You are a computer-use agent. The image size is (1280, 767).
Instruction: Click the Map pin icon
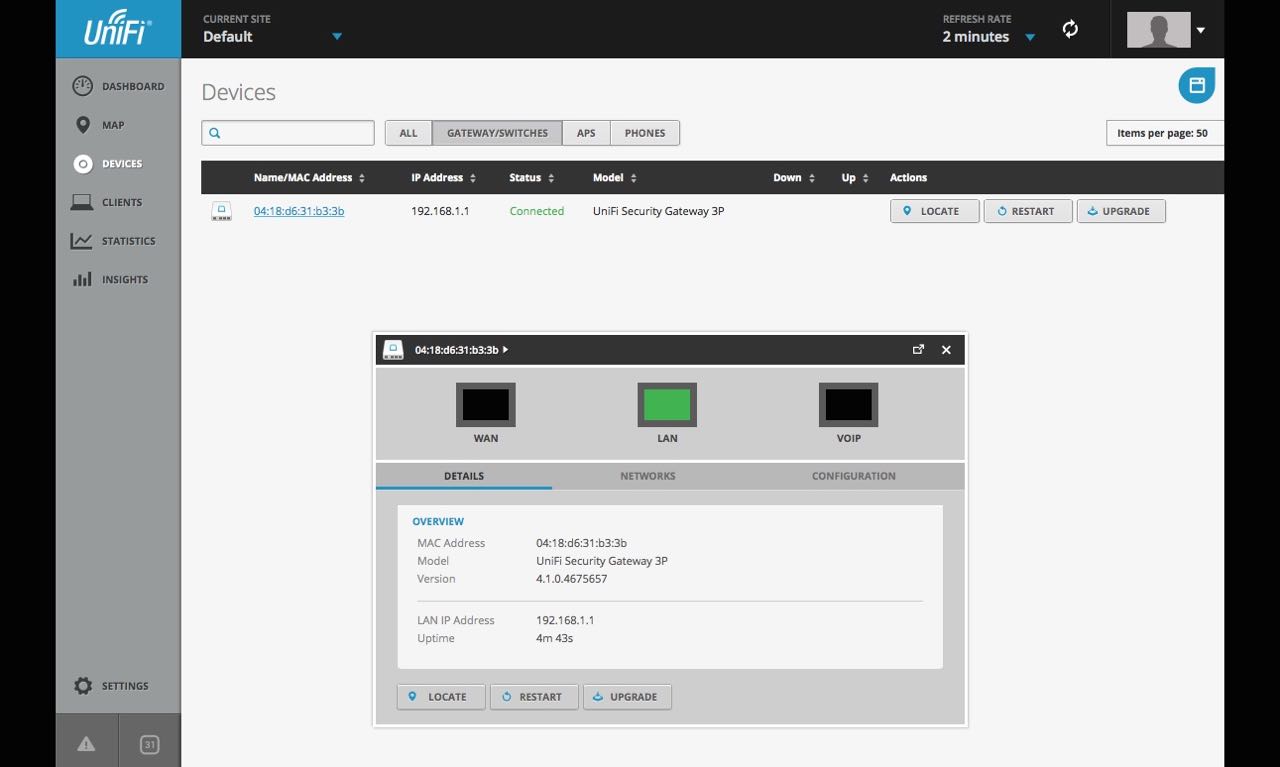(83, 125)
